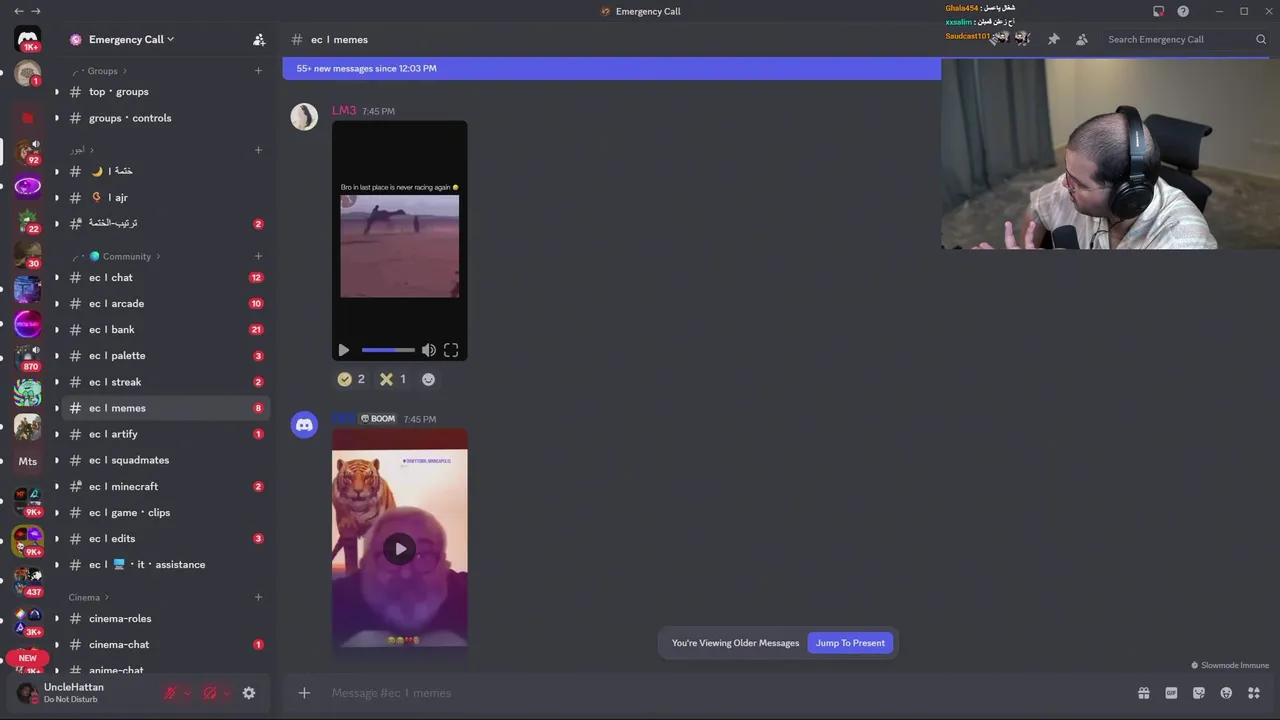Open pinned messages pin icon

click(x=1053, y=39)
